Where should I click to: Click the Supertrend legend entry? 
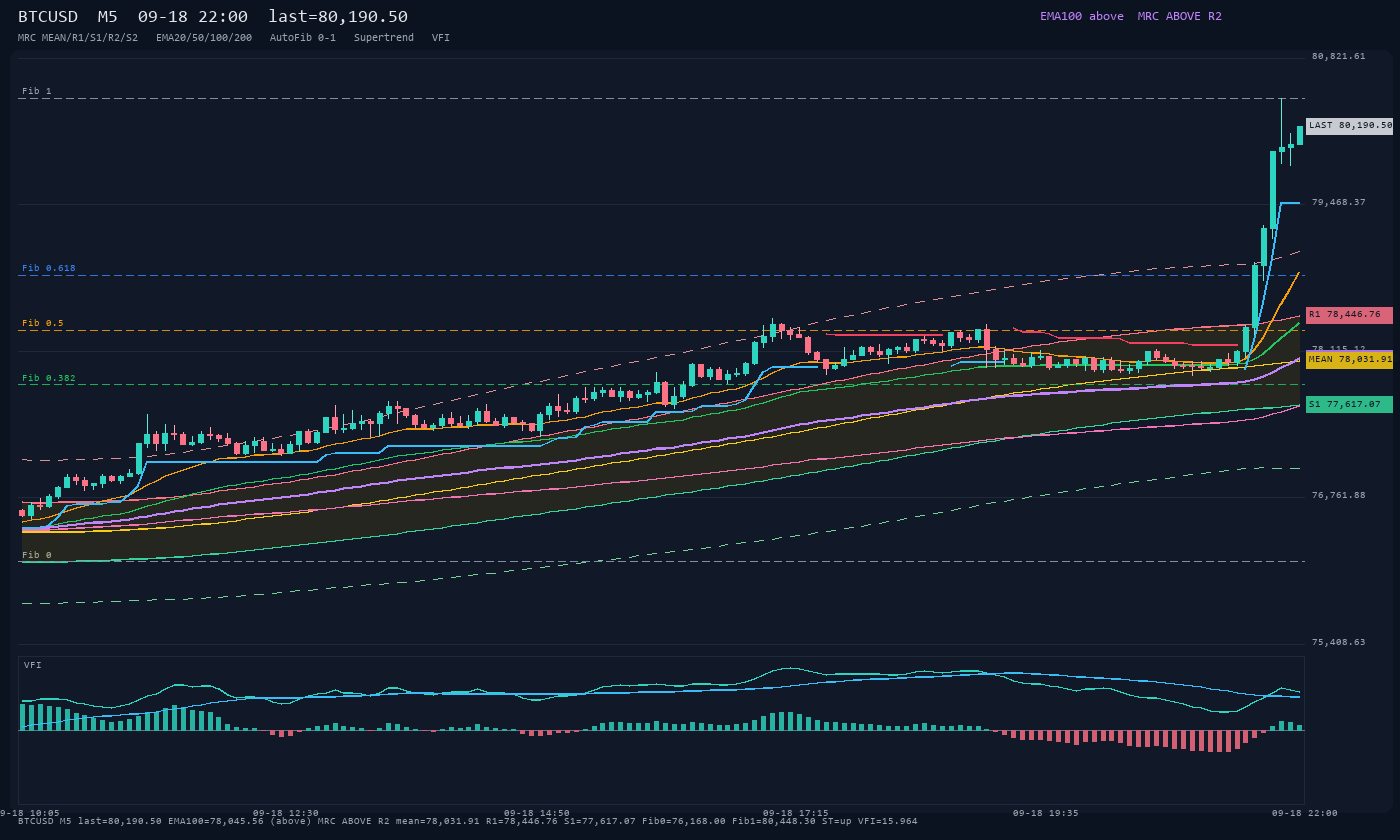pyautogui.click(x=384, y=38)
